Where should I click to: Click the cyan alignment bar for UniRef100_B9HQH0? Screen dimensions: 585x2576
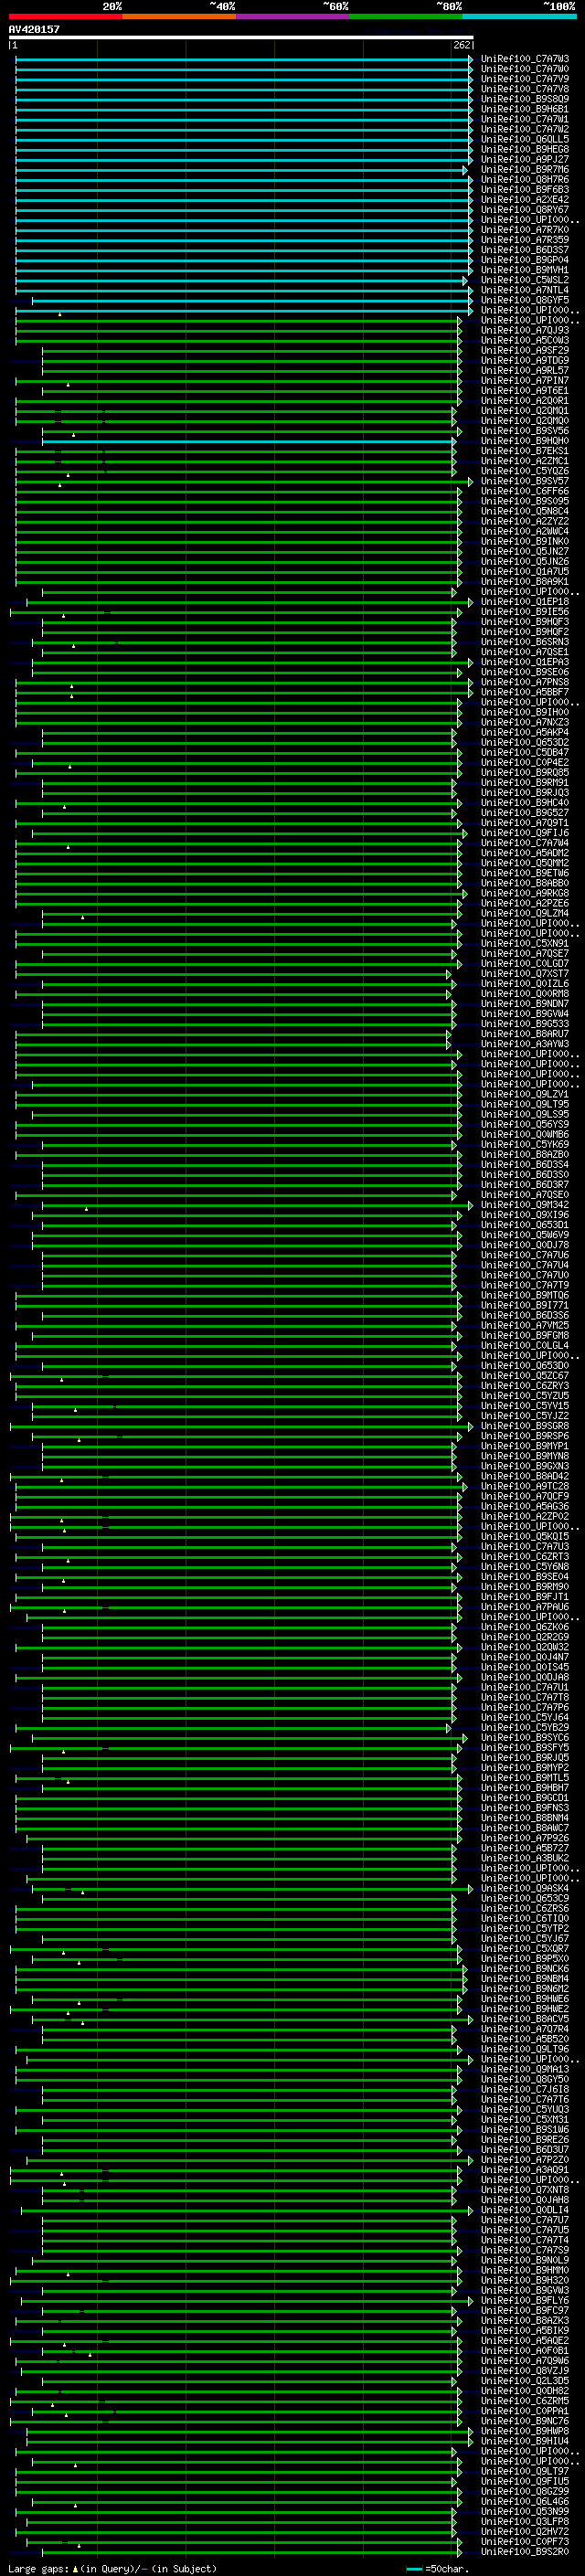pyautogui.click(x=249, y=441)
